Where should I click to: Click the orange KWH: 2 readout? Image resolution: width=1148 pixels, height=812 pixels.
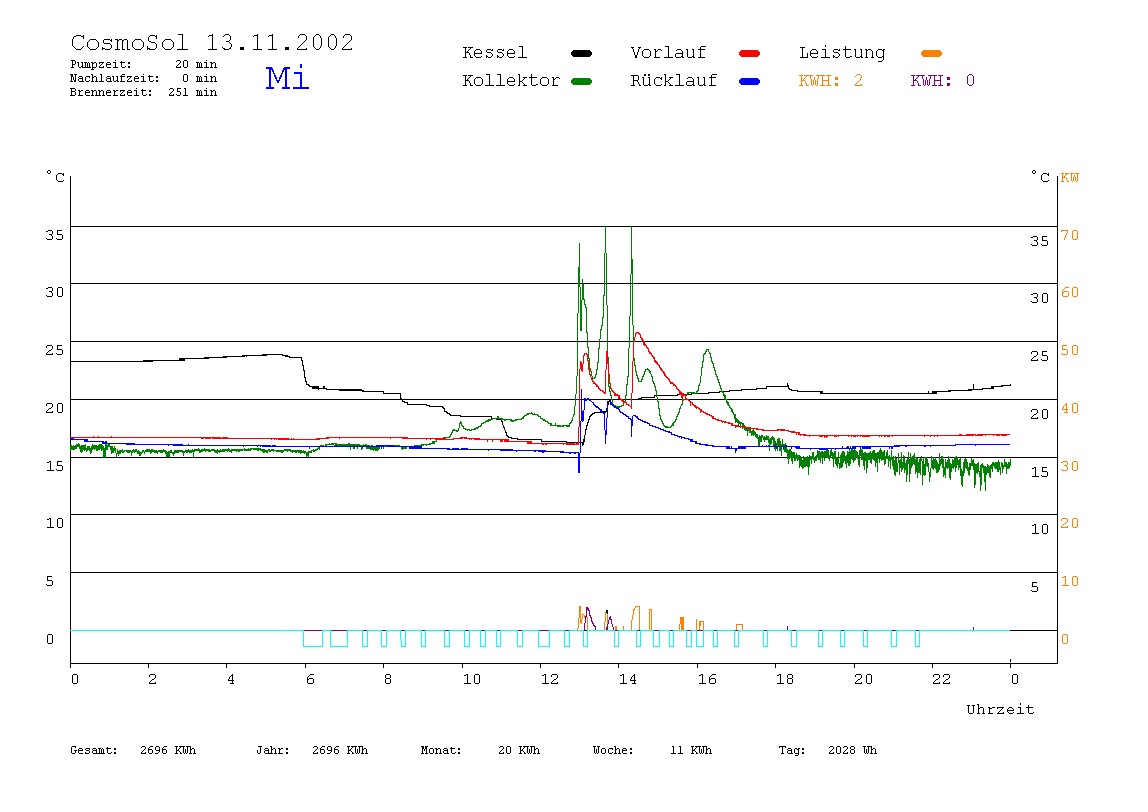[830, 81]
